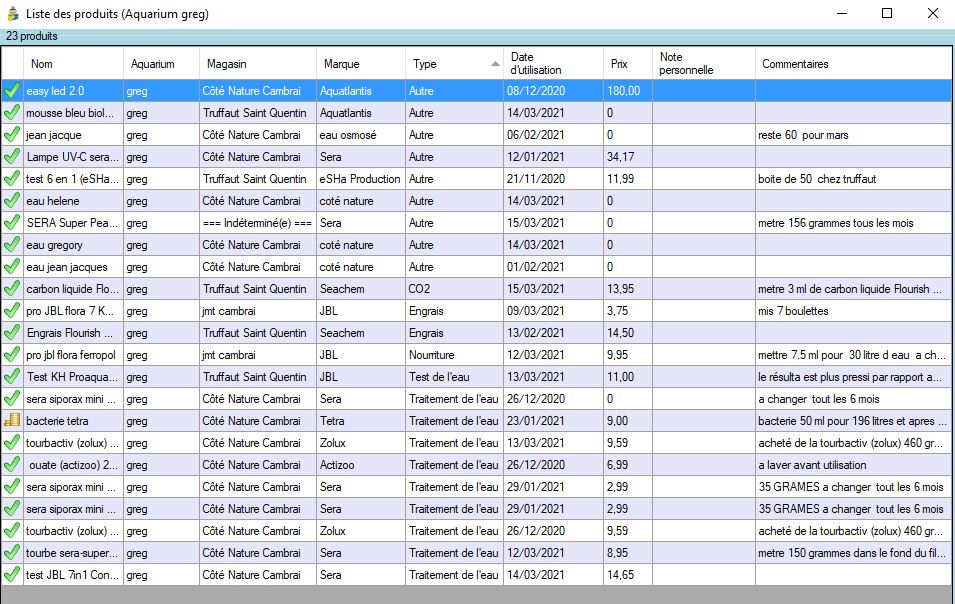Sort by the Date d'utilisation header

click(554, 63)
